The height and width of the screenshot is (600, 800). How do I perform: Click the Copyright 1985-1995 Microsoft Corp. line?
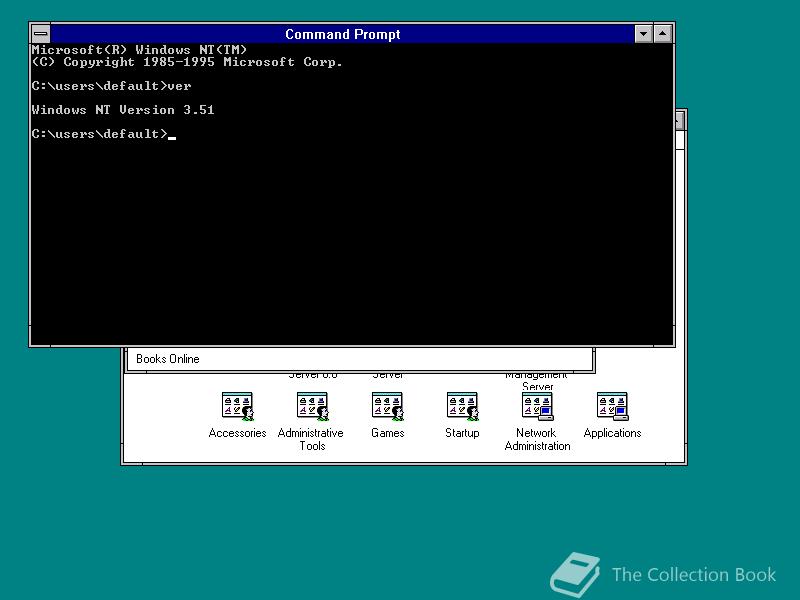pos(187,62)
